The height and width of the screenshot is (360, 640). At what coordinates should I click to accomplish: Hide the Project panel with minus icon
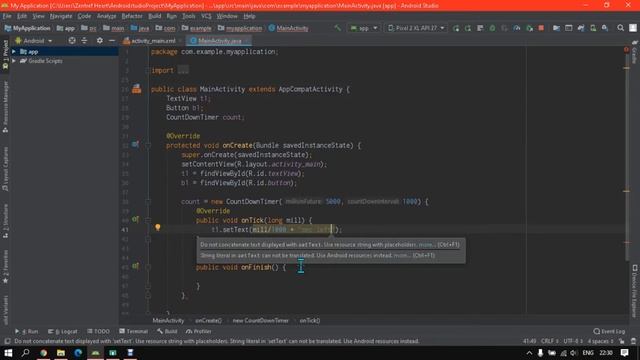112,41
